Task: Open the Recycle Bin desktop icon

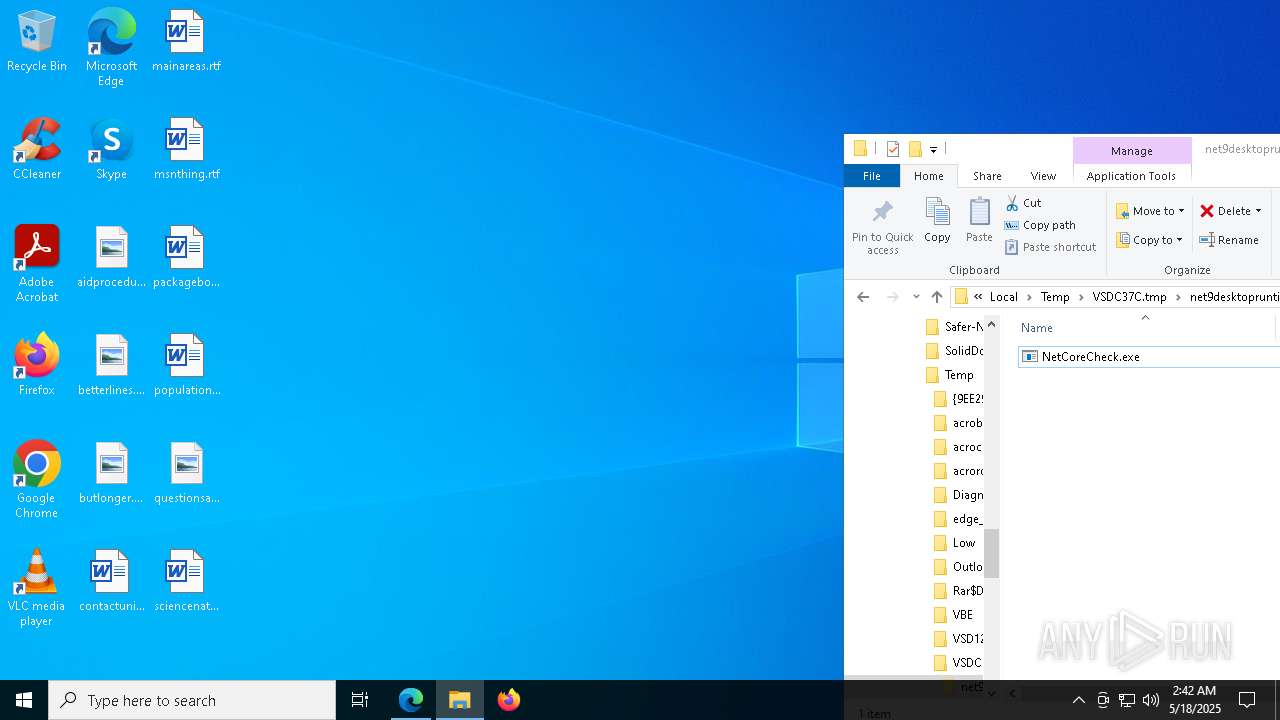Action: pyautogui.click(x=37, y=42)
